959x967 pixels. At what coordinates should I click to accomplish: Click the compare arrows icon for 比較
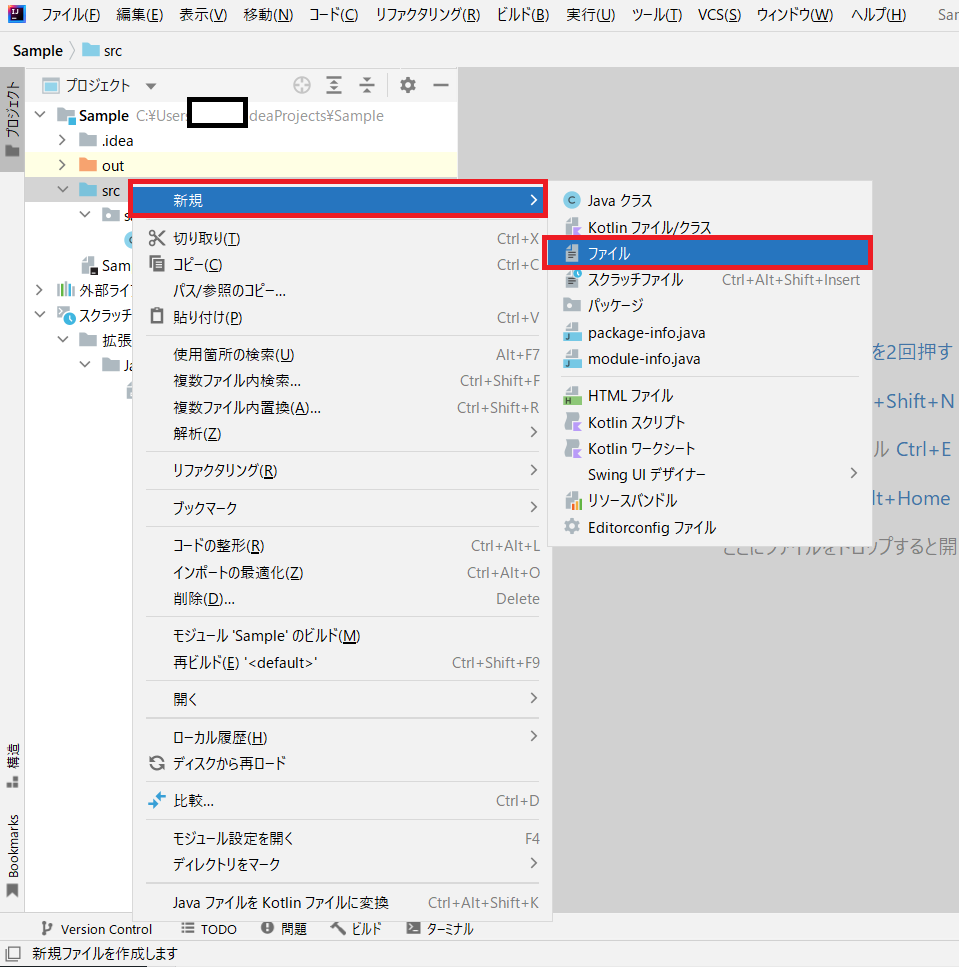[157, 800]
